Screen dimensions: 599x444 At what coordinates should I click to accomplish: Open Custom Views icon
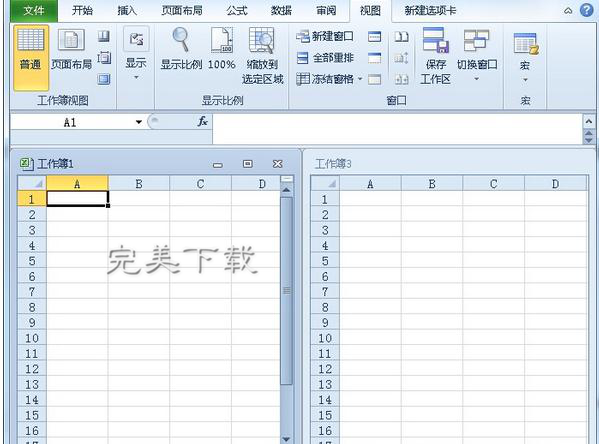coord(104,58)
